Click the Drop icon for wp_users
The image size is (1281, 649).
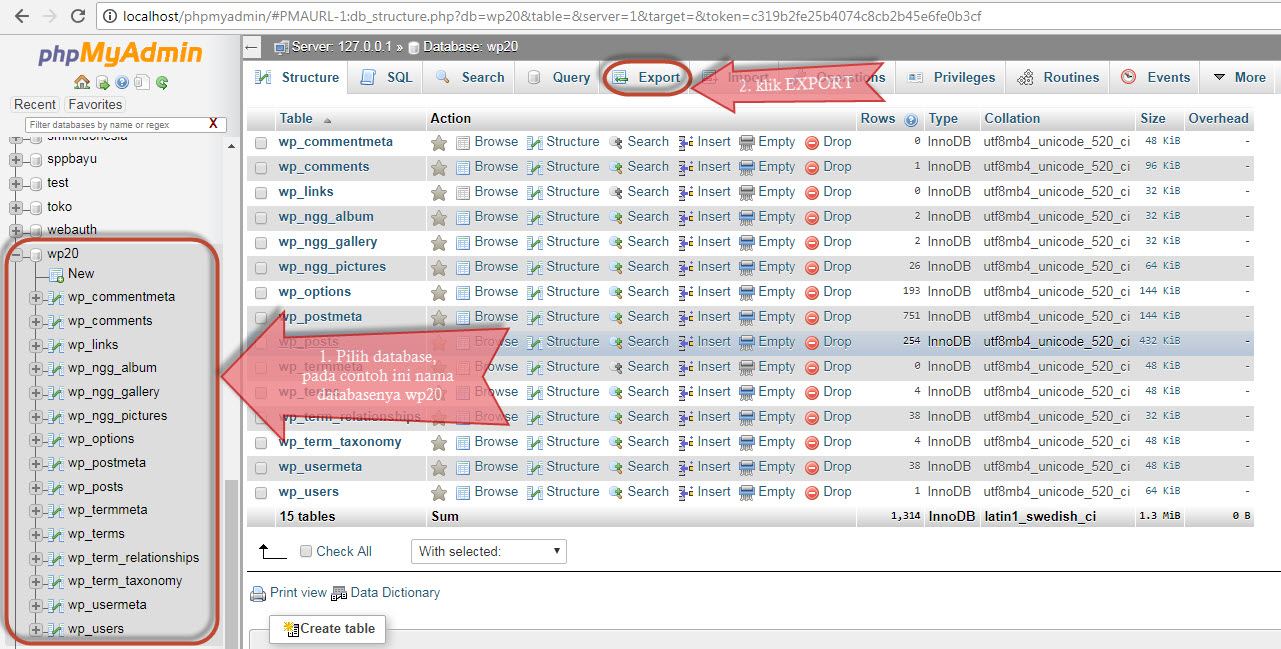tap(812, 492)
